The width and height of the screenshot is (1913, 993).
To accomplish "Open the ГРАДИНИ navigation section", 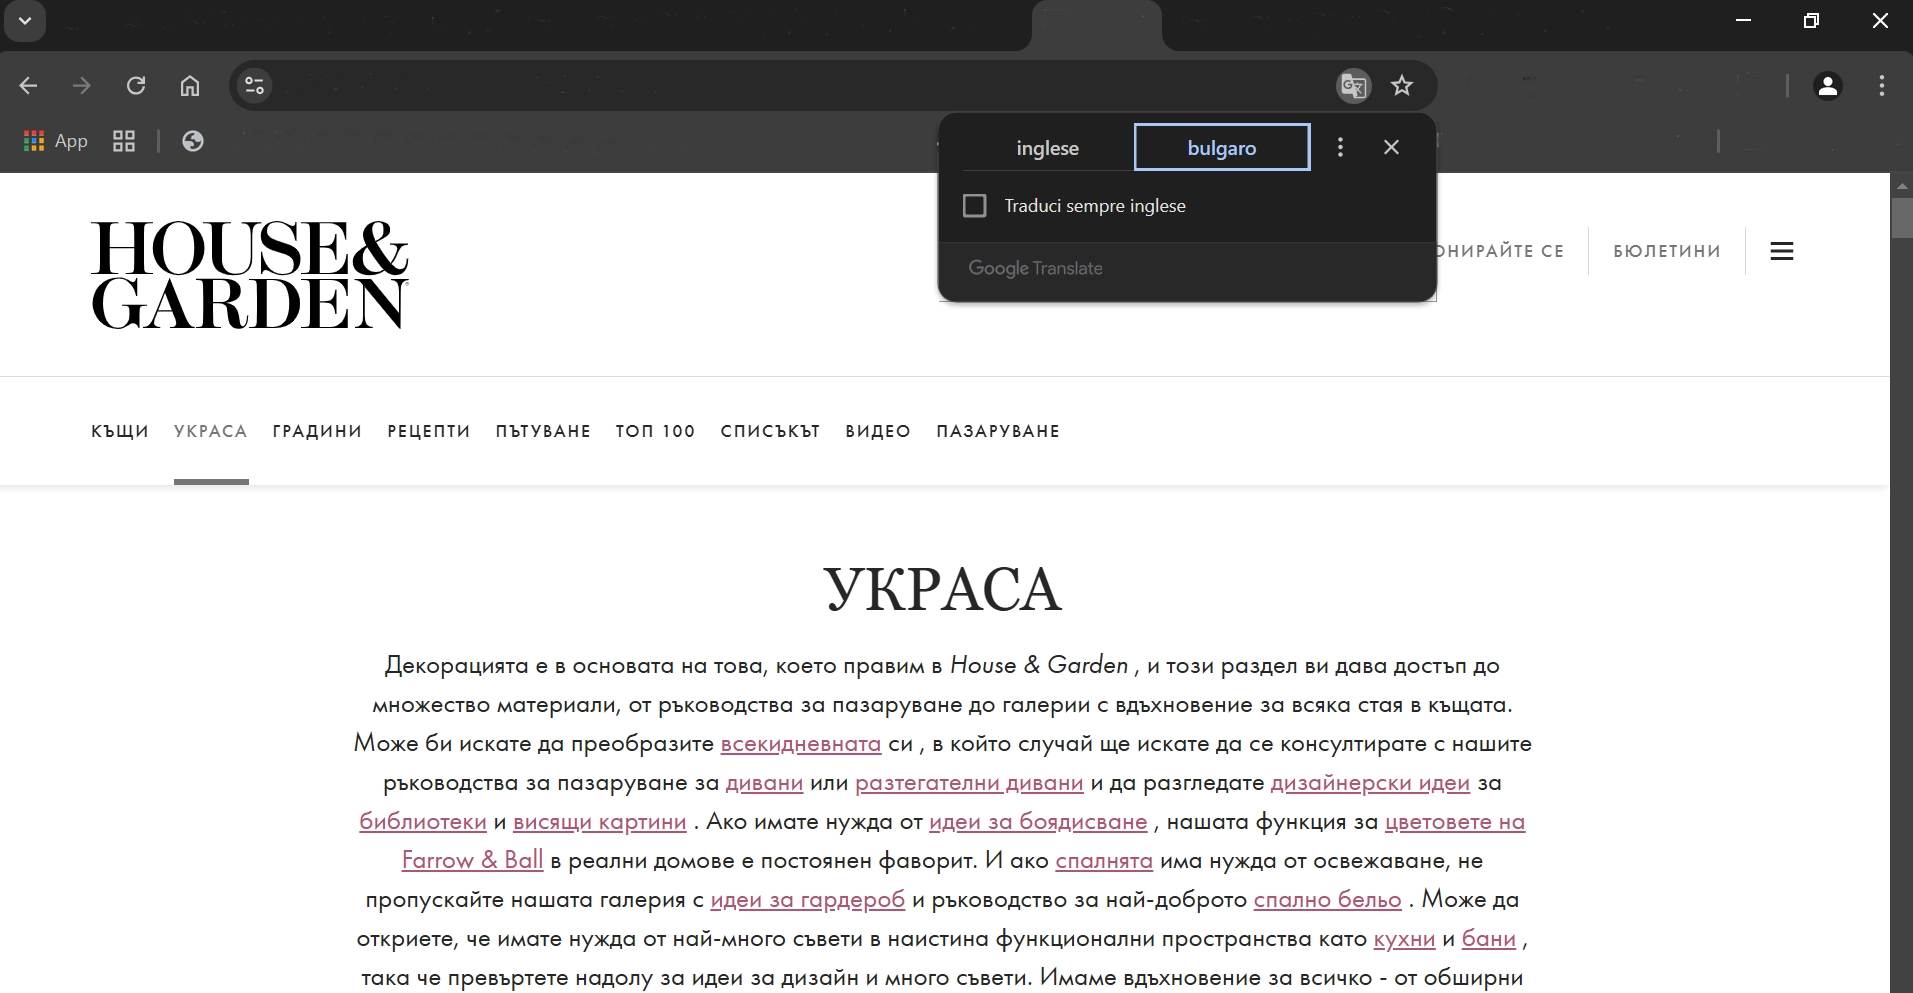I will [x=317, y=431].
